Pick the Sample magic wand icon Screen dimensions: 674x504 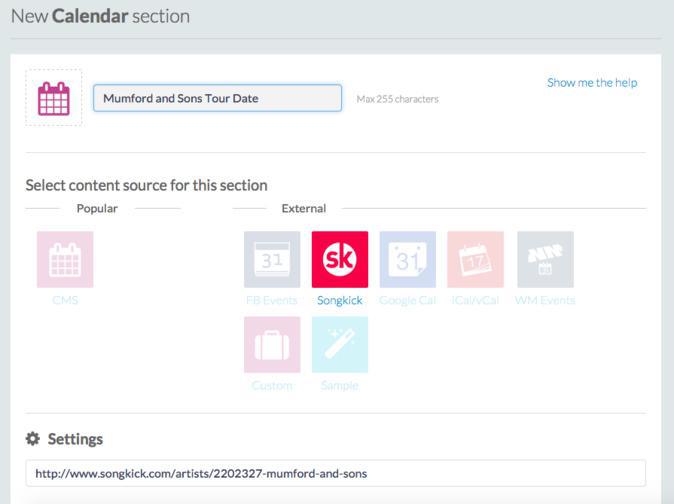tap(340, 345)
